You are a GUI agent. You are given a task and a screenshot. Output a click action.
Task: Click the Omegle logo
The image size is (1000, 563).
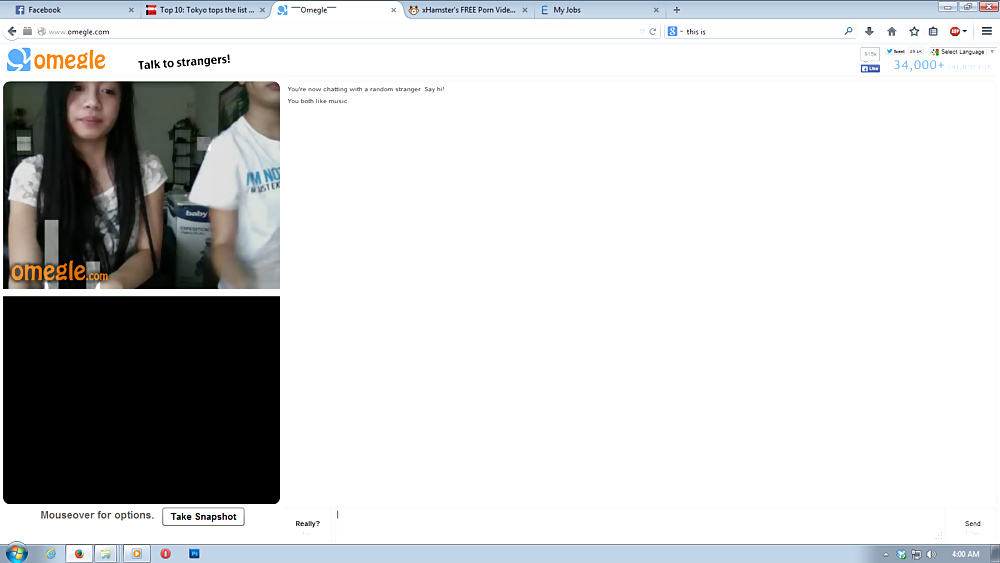click(x=56, y=60)
